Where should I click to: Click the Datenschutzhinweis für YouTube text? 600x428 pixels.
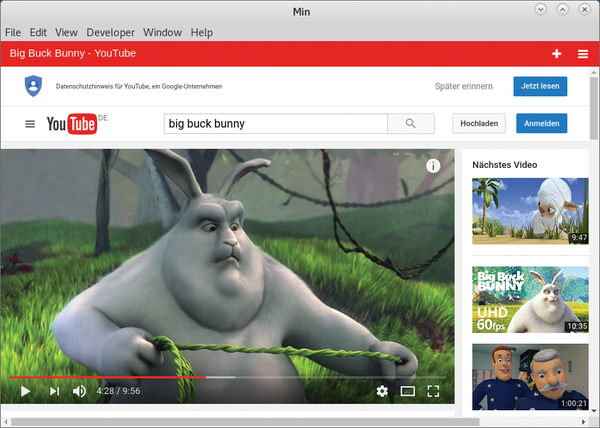[x=139, y=86]
